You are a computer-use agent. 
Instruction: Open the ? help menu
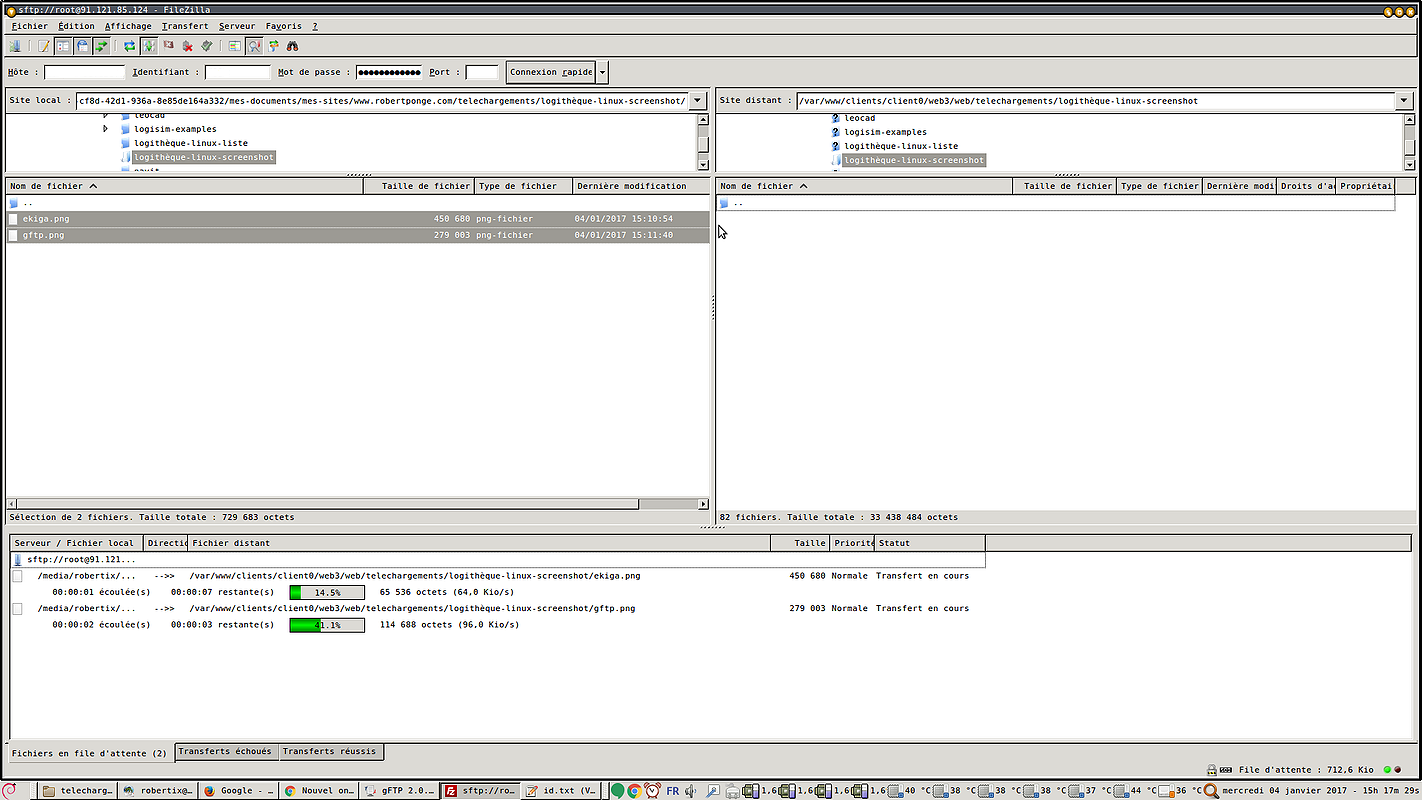click(315, 26)
